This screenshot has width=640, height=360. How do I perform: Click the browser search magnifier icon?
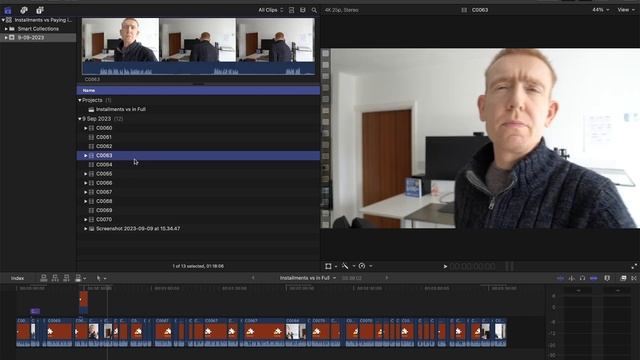[314, 10]
